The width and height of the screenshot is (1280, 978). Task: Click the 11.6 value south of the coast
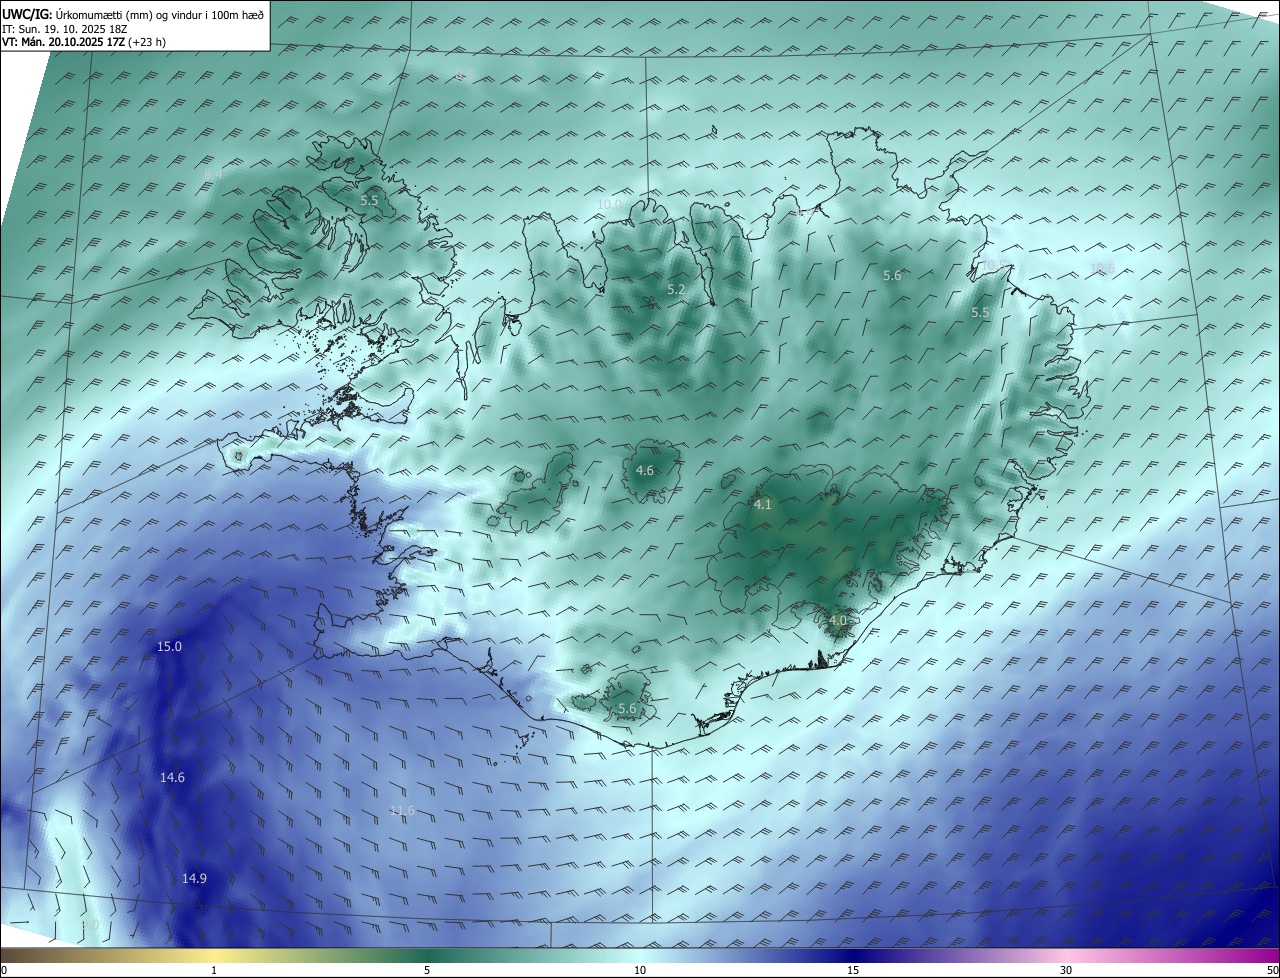(x=402, y=811)
